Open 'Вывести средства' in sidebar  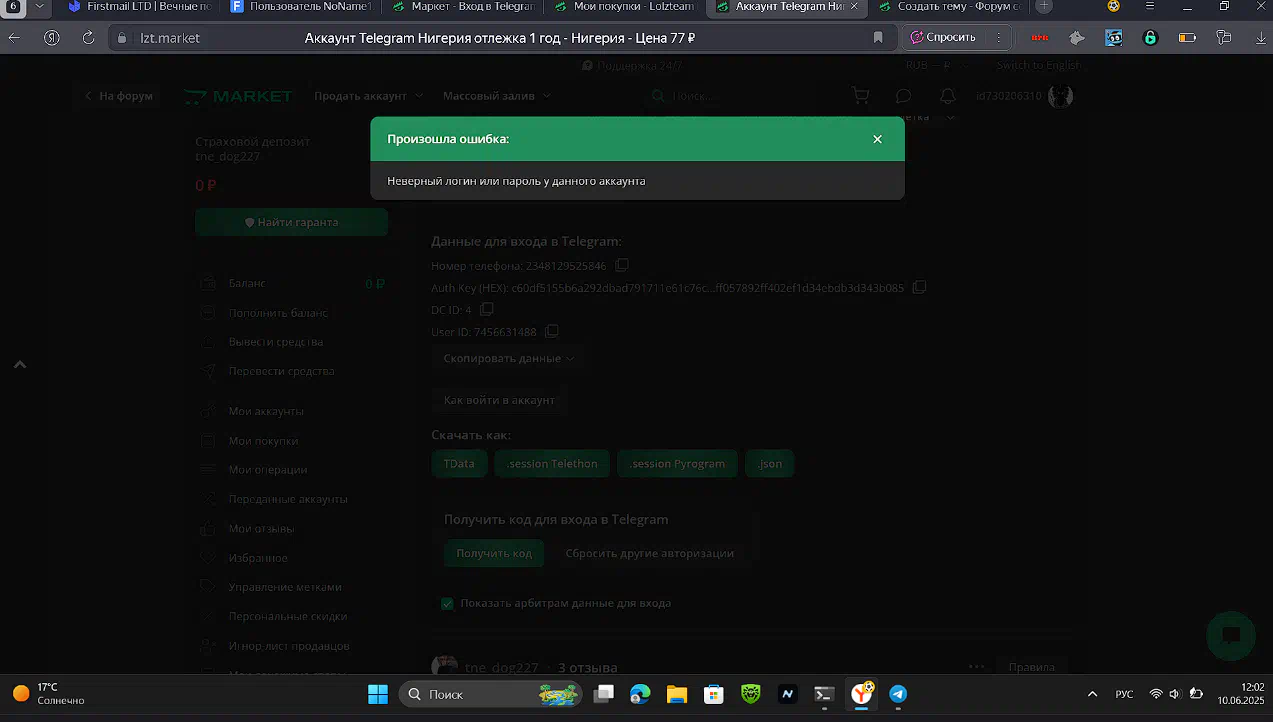[x=275, y=342]
